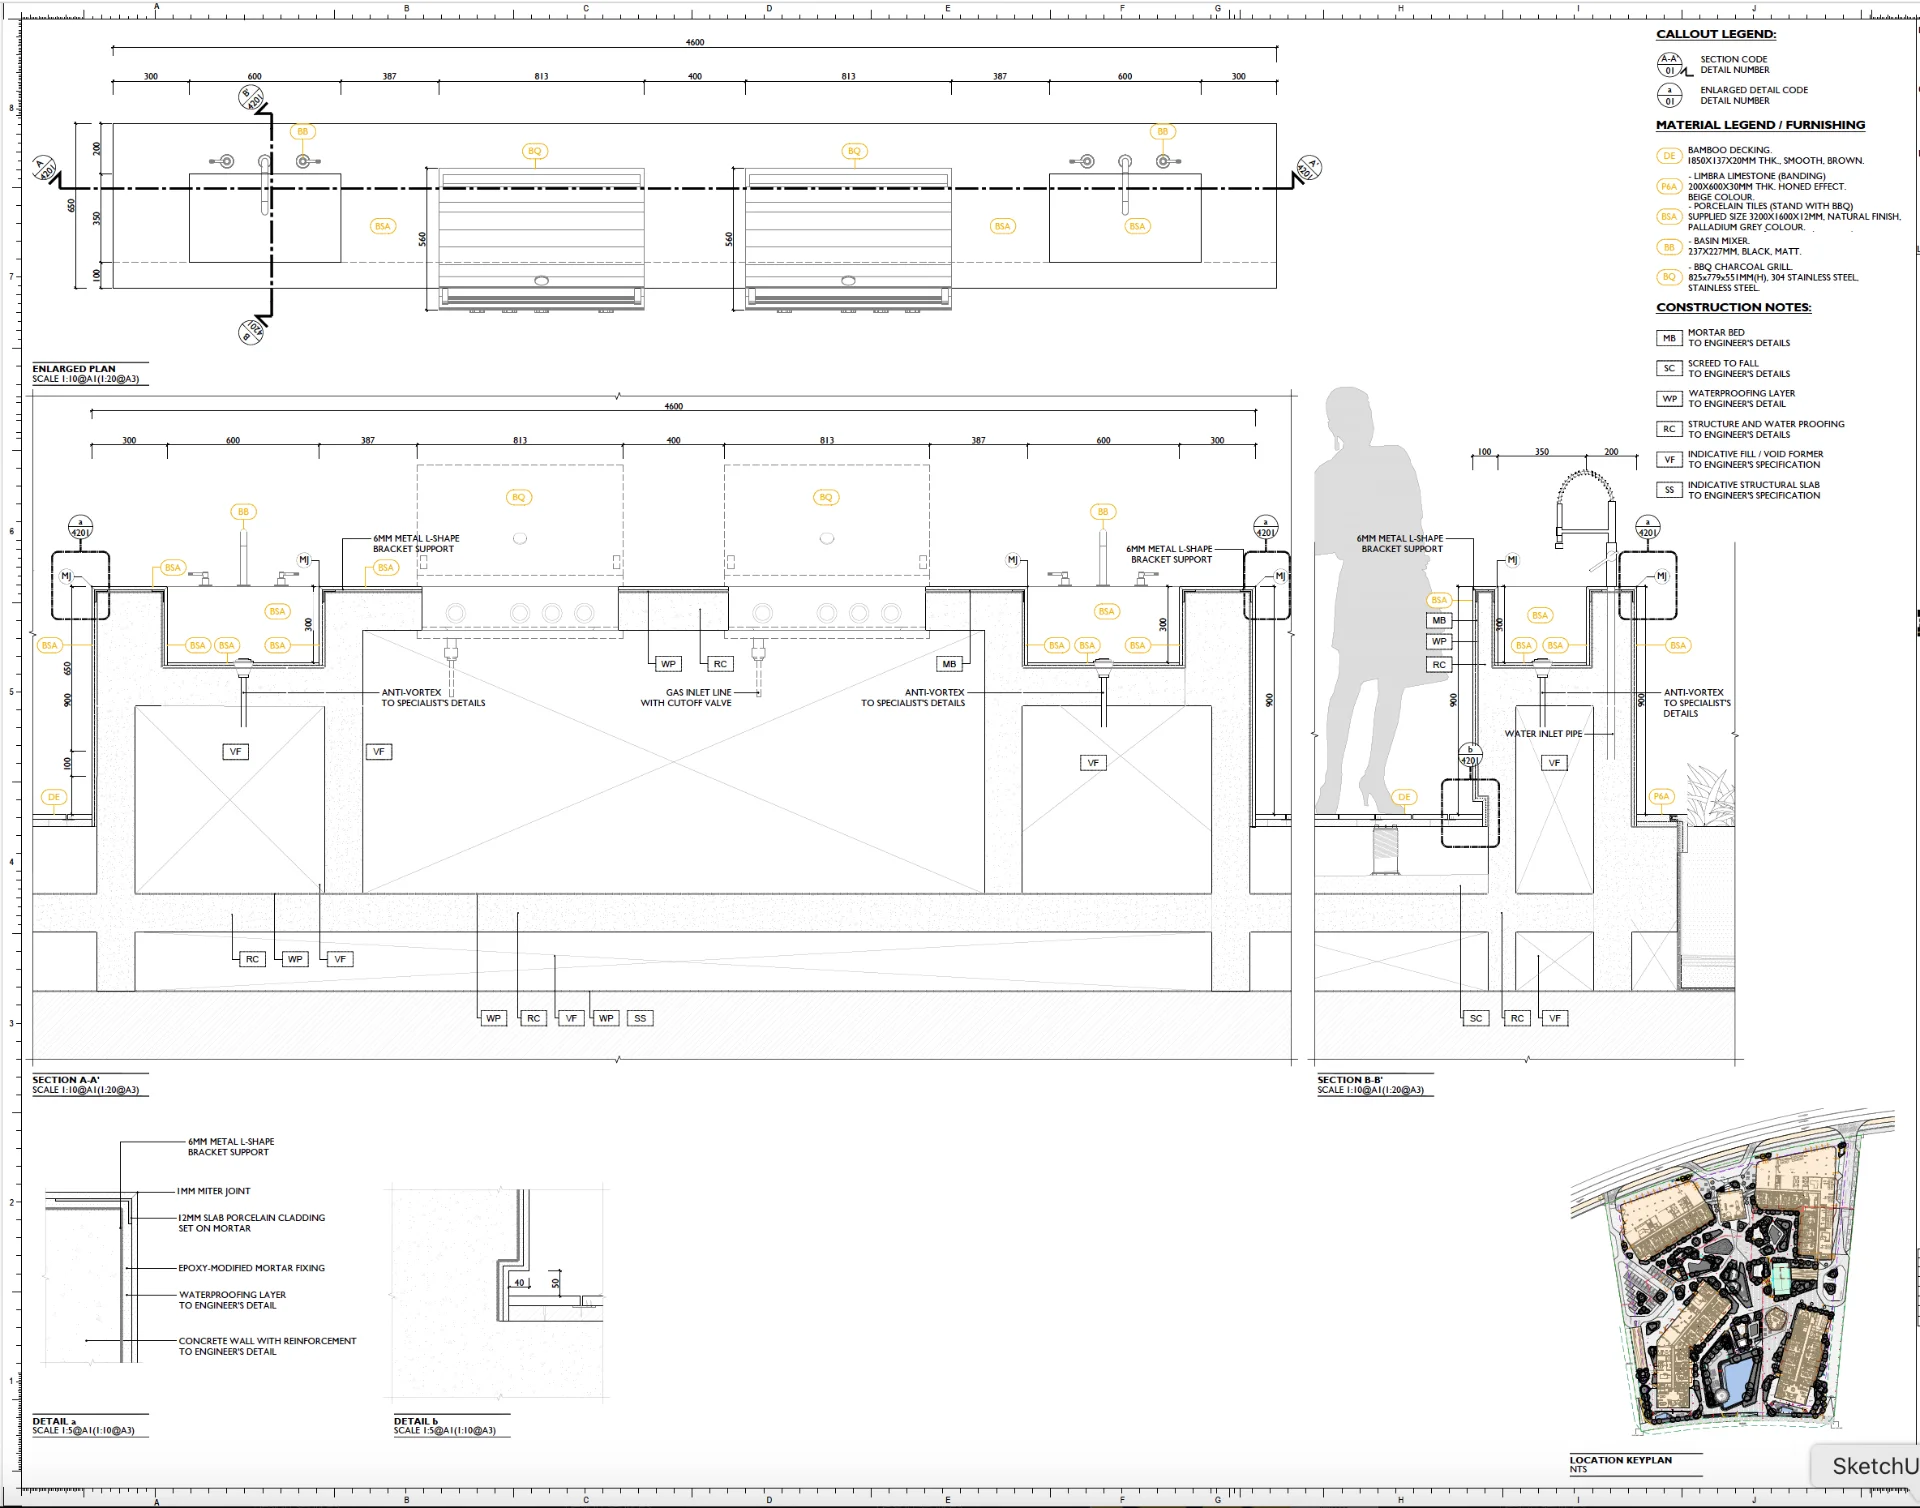The width and height of the screenshot is (1920, 1508).
Task: Click the SS tag below Section A-A' slab
Action: tap(640, 1018)
